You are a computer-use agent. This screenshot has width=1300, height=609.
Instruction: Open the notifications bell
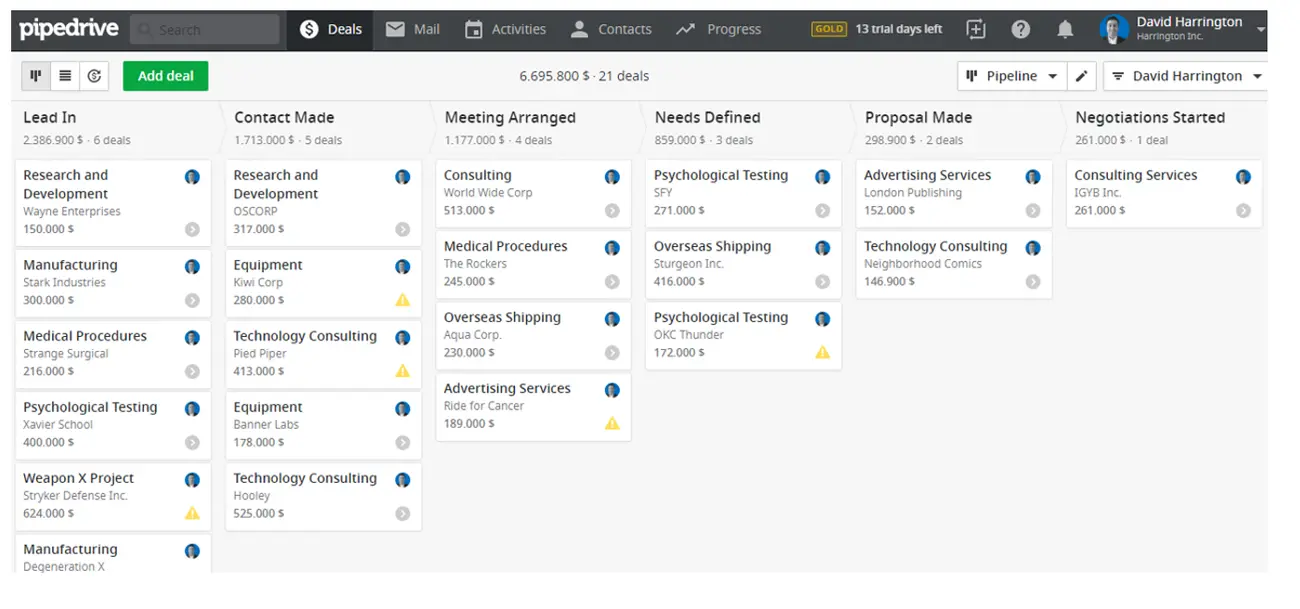point(1065,29)
